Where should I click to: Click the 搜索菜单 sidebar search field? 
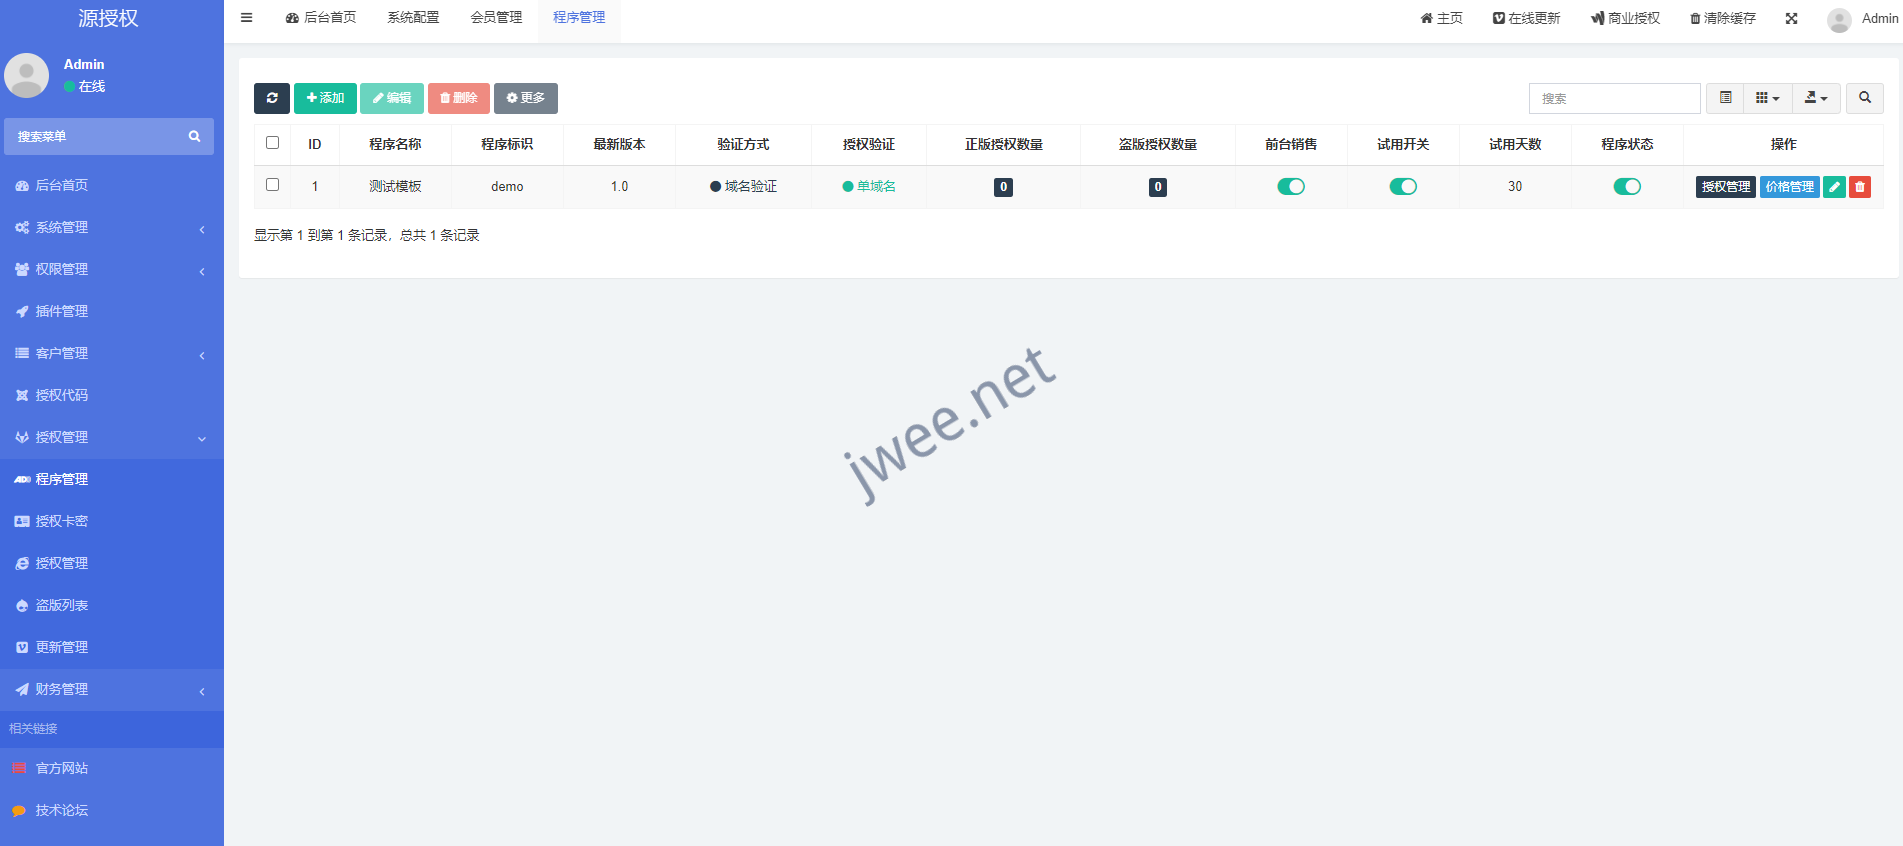click(x=95, y=136)
